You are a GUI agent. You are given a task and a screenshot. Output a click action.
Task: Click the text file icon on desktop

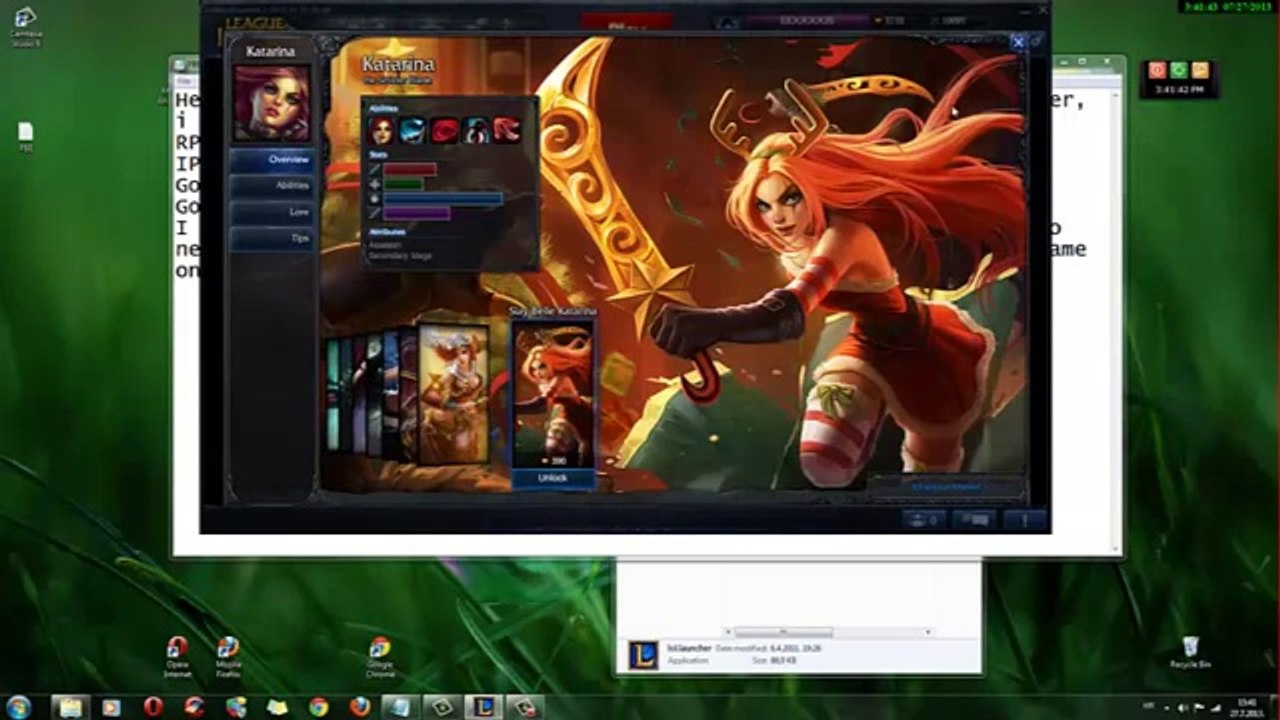26,137
